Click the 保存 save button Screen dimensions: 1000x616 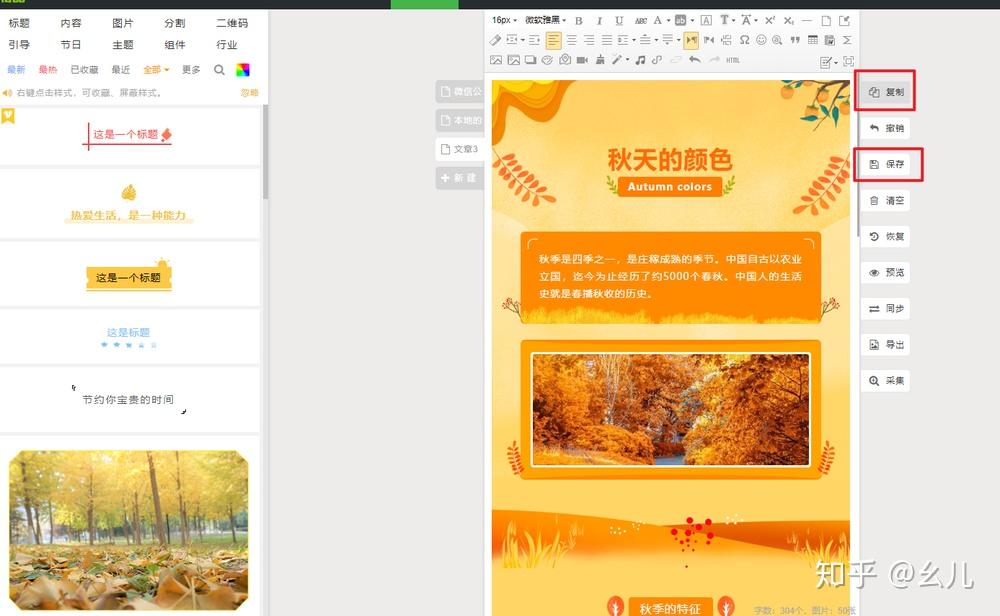886,164
